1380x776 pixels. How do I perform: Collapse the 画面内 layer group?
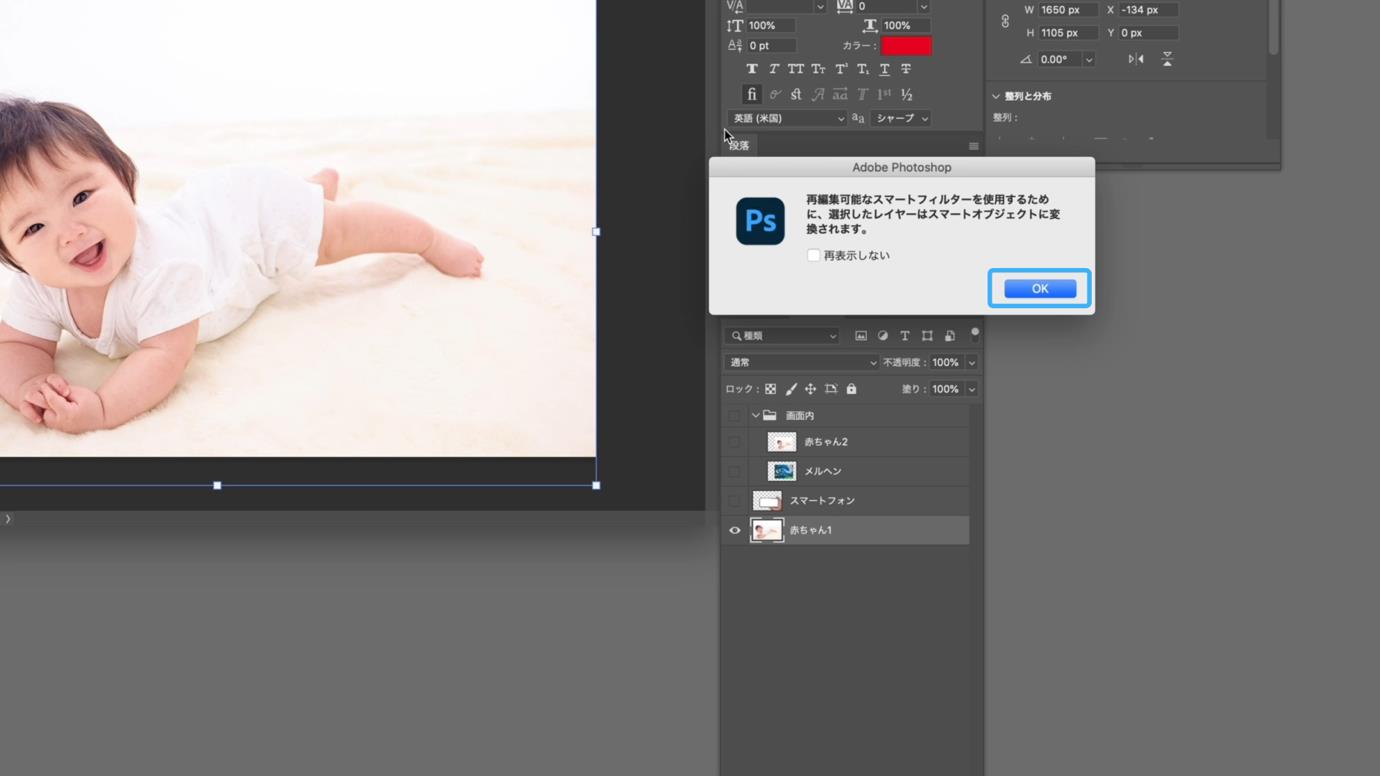pos(756,415)
